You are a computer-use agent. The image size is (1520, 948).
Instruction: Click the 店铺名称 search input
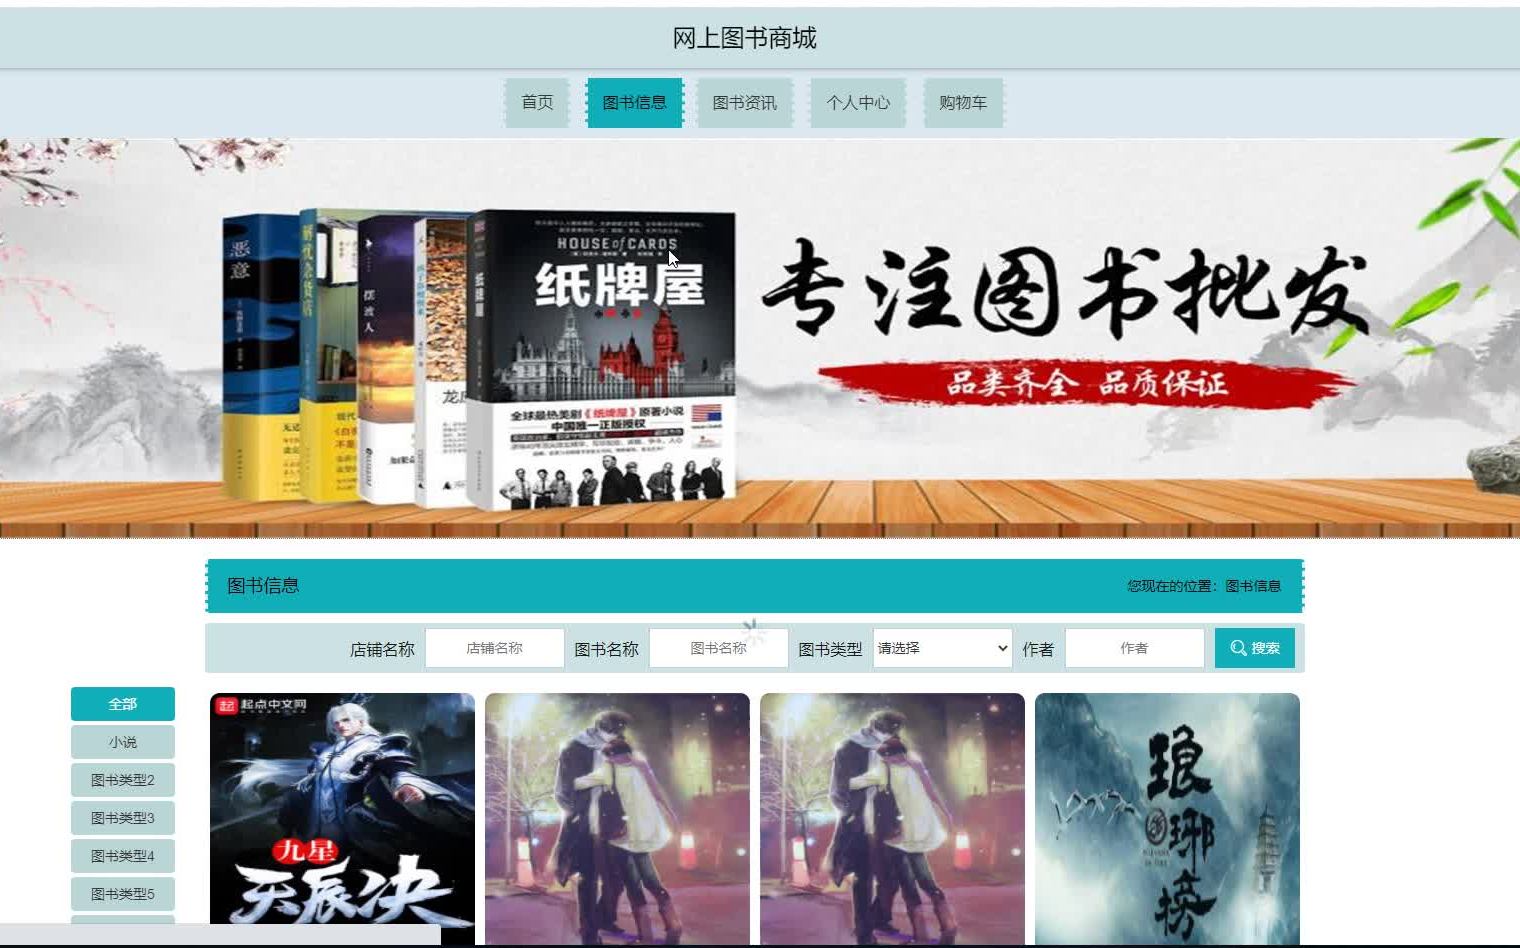[x=495, y=648]
